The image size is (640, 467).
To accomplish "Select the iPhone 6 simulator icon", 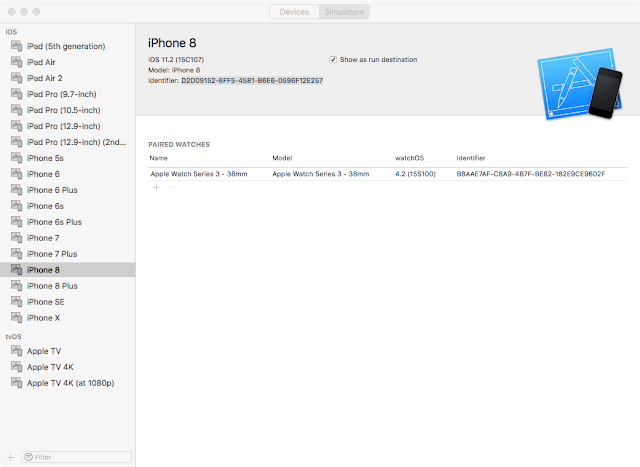I will coord(16,174).
